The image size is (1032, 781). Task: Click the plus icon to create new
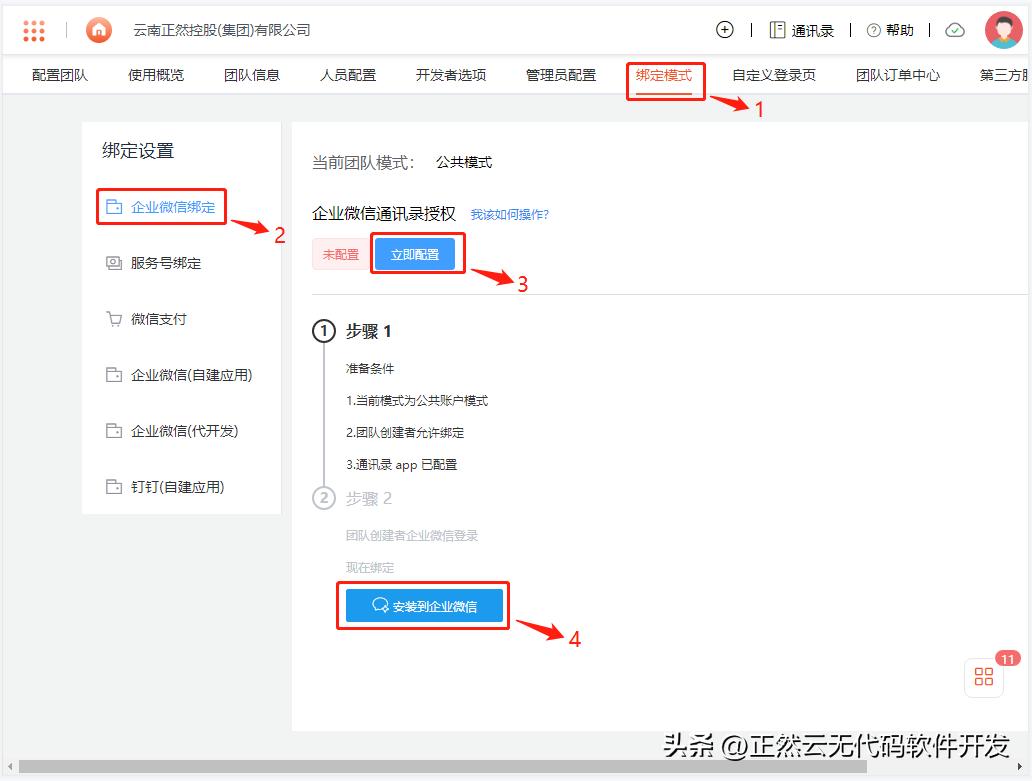(724, 30)
